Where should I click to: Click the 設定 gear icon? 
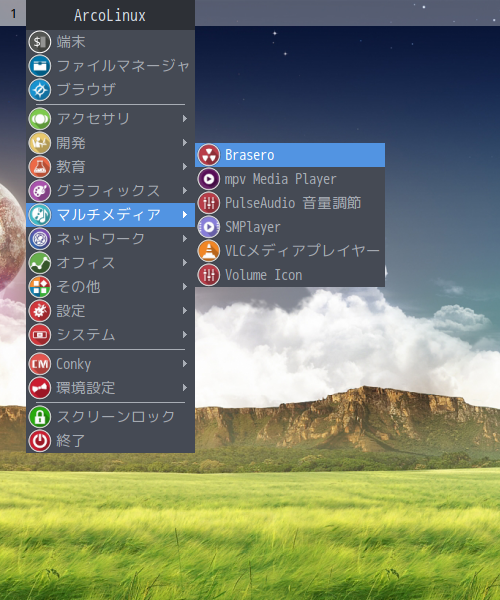pyautogui.click(x=40, y=311)
